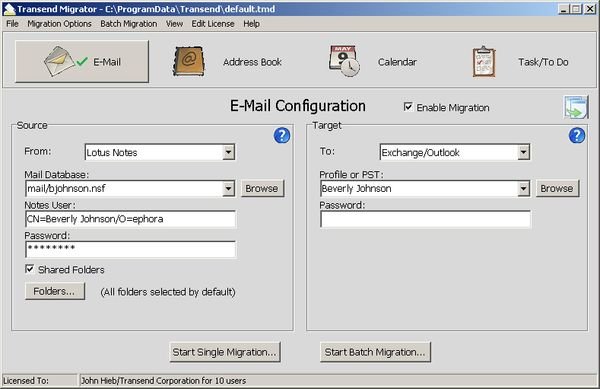Expand the From source system dropdown
Image resolution: width=600 pixels, height=389 pixels.
coord(228,152)
